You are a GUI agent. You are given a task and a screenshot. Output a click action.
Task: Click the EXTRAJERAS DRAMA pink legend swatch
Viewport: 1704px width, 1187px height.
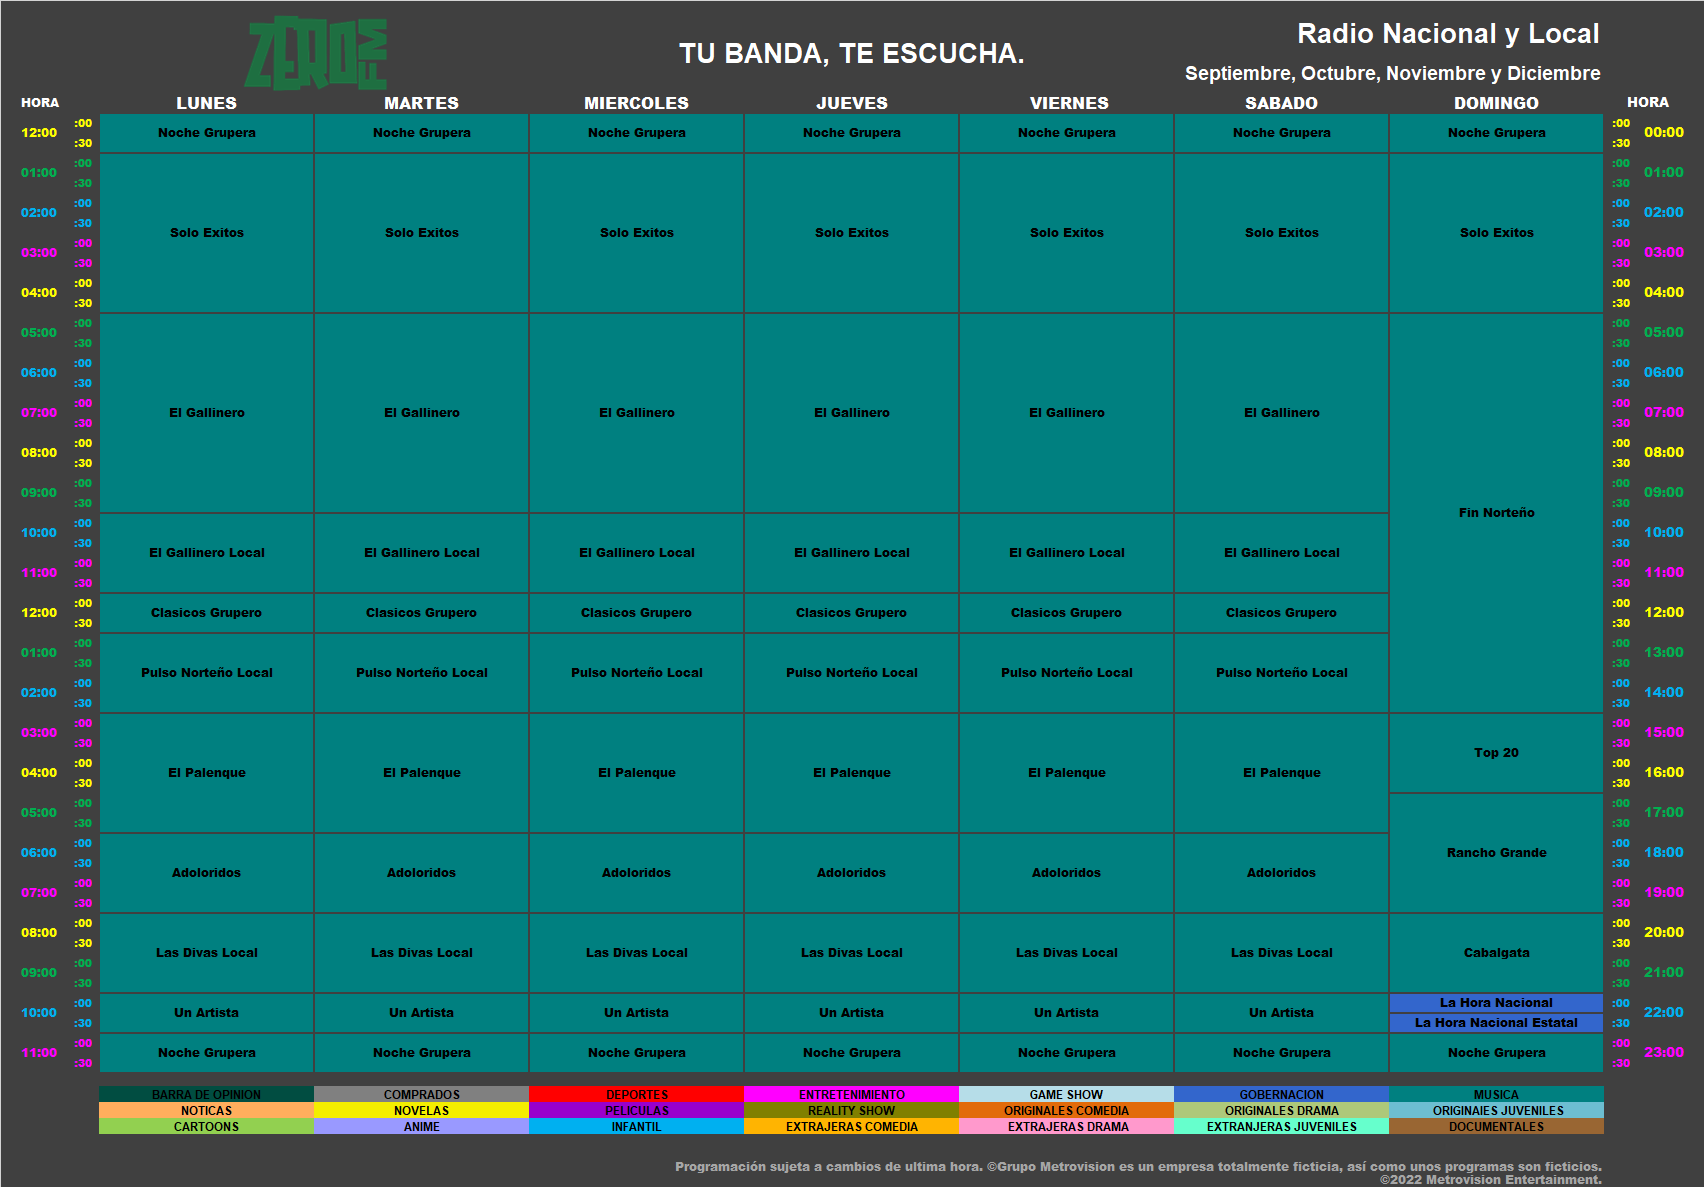pos(1067,1126)
